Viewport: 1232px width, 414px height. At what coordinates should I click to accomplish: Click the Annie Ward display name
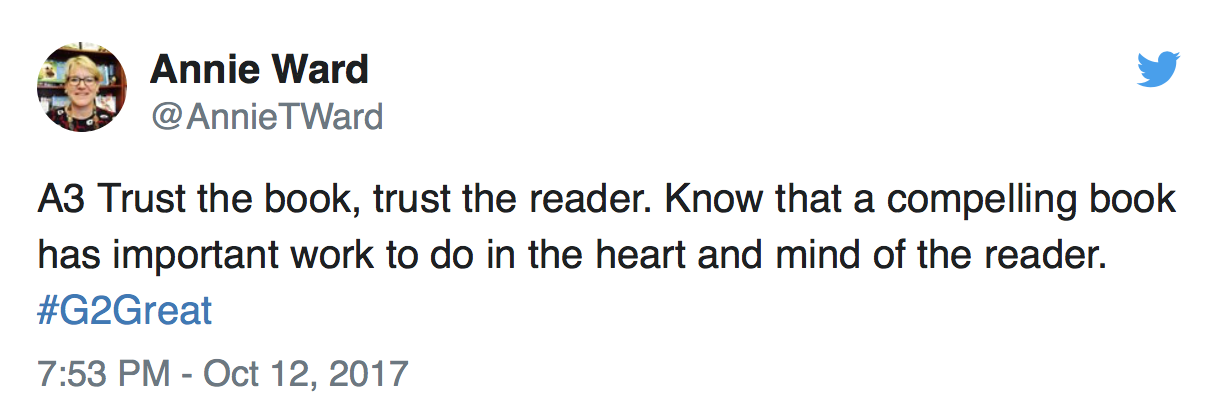point(259,70)
